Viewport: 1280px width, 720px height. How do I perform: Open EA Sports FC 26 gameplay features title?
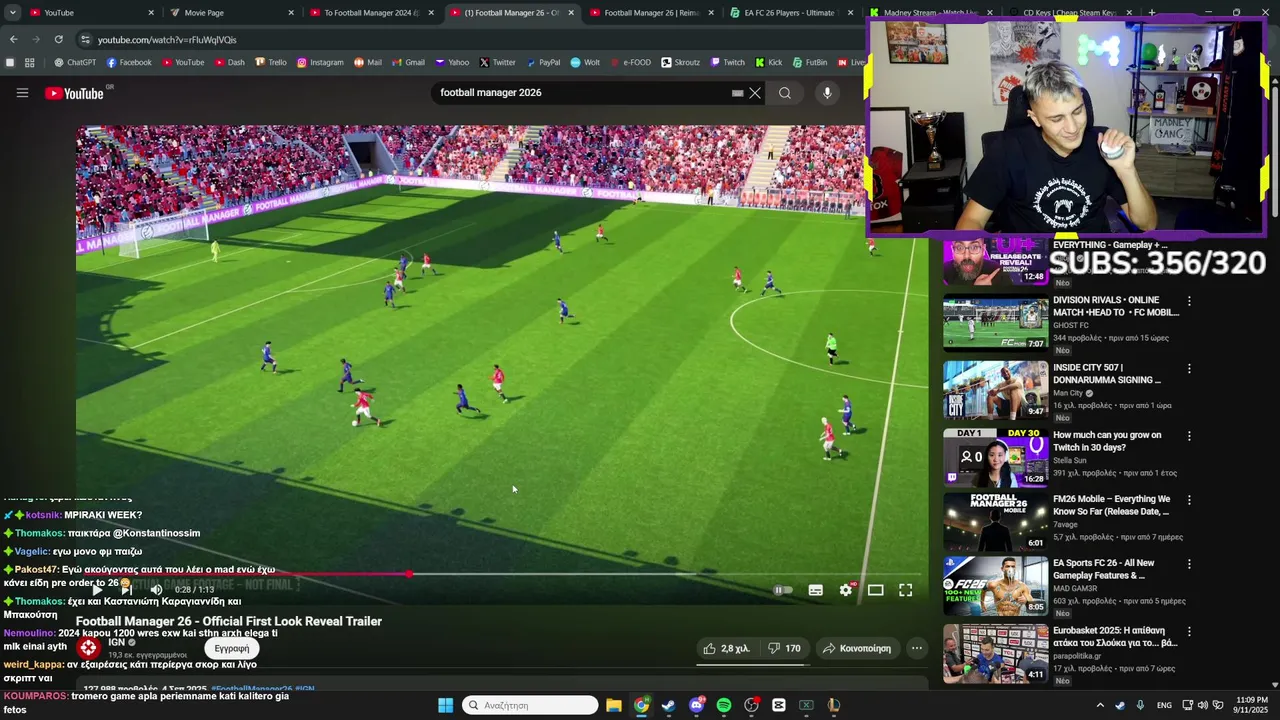[x=1104, y=569]
